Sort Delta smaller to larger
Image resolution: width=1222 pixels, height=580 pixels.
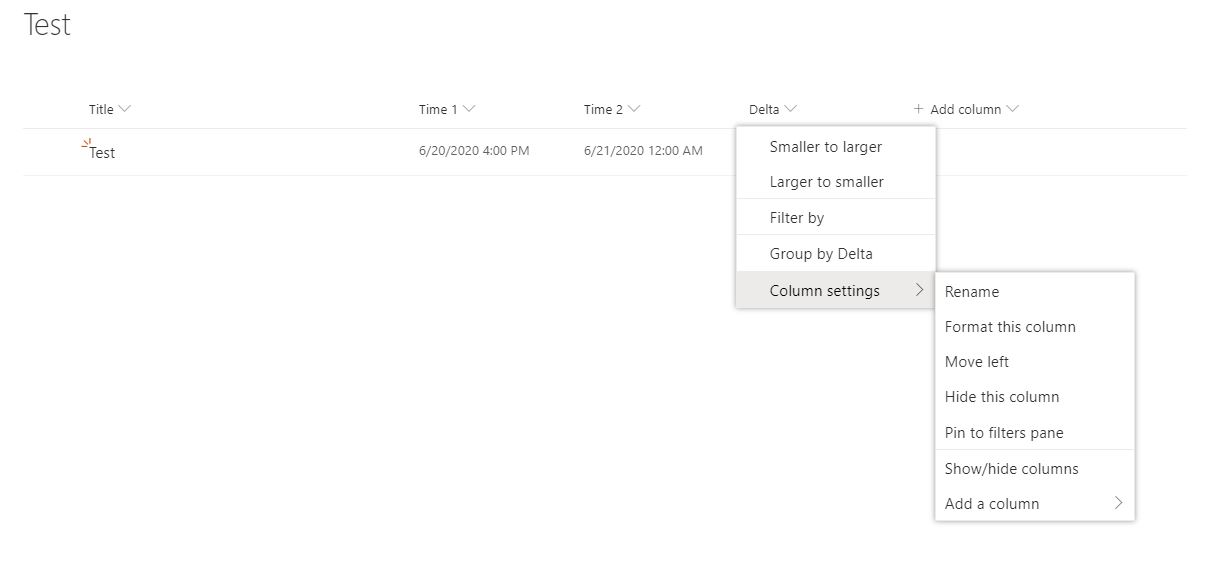pyautogui.click(x=825, y=147)
